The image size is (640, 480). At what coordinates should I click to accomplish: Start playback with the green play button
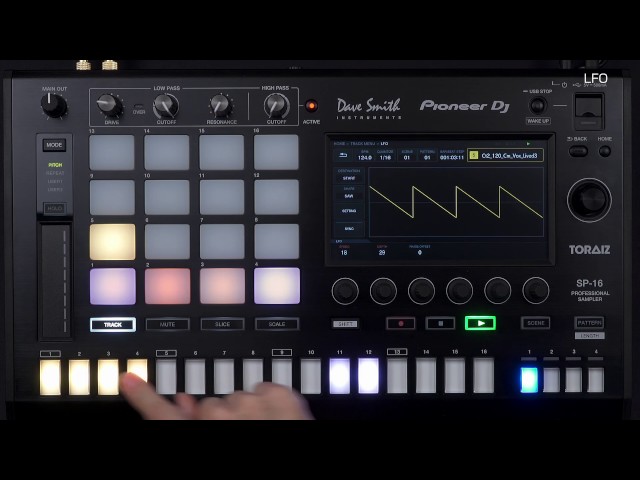click(x=481, y=323)
